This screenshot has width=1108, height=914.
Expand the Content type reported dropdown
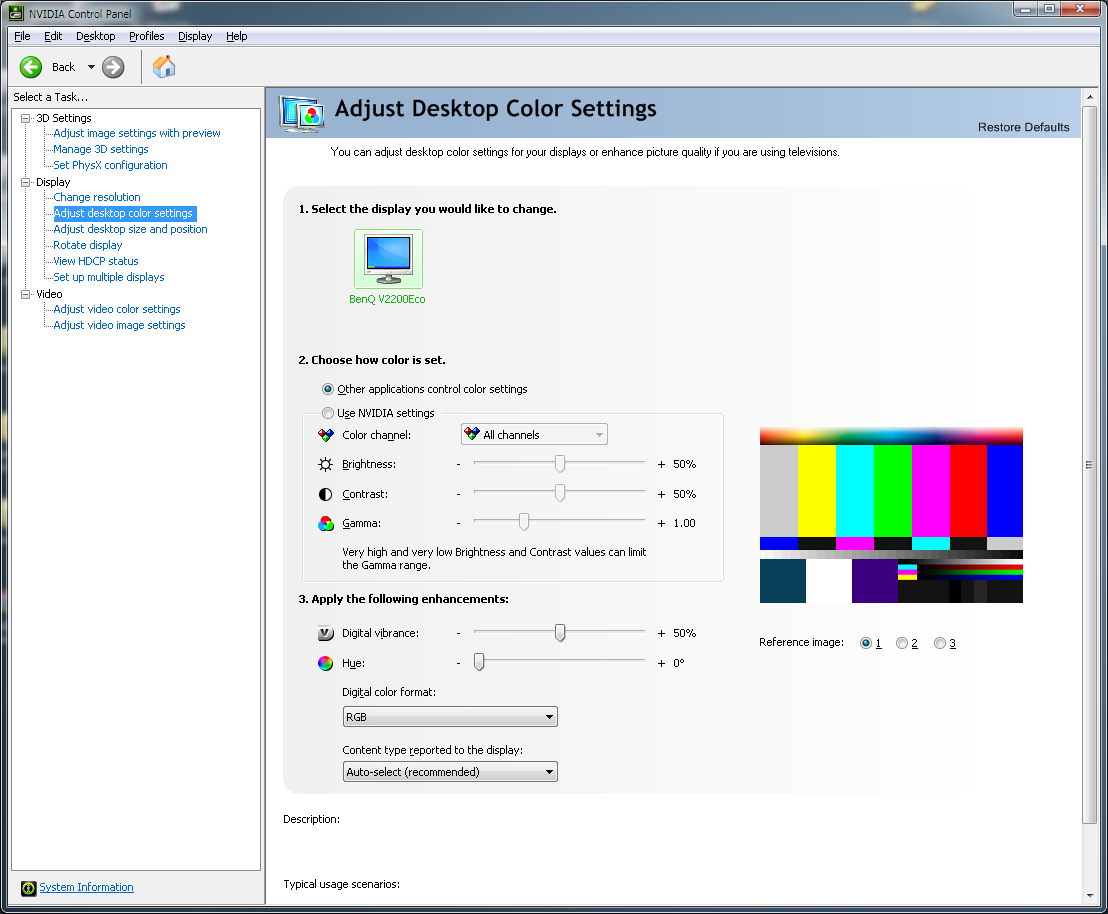click(x=450, y=772)
